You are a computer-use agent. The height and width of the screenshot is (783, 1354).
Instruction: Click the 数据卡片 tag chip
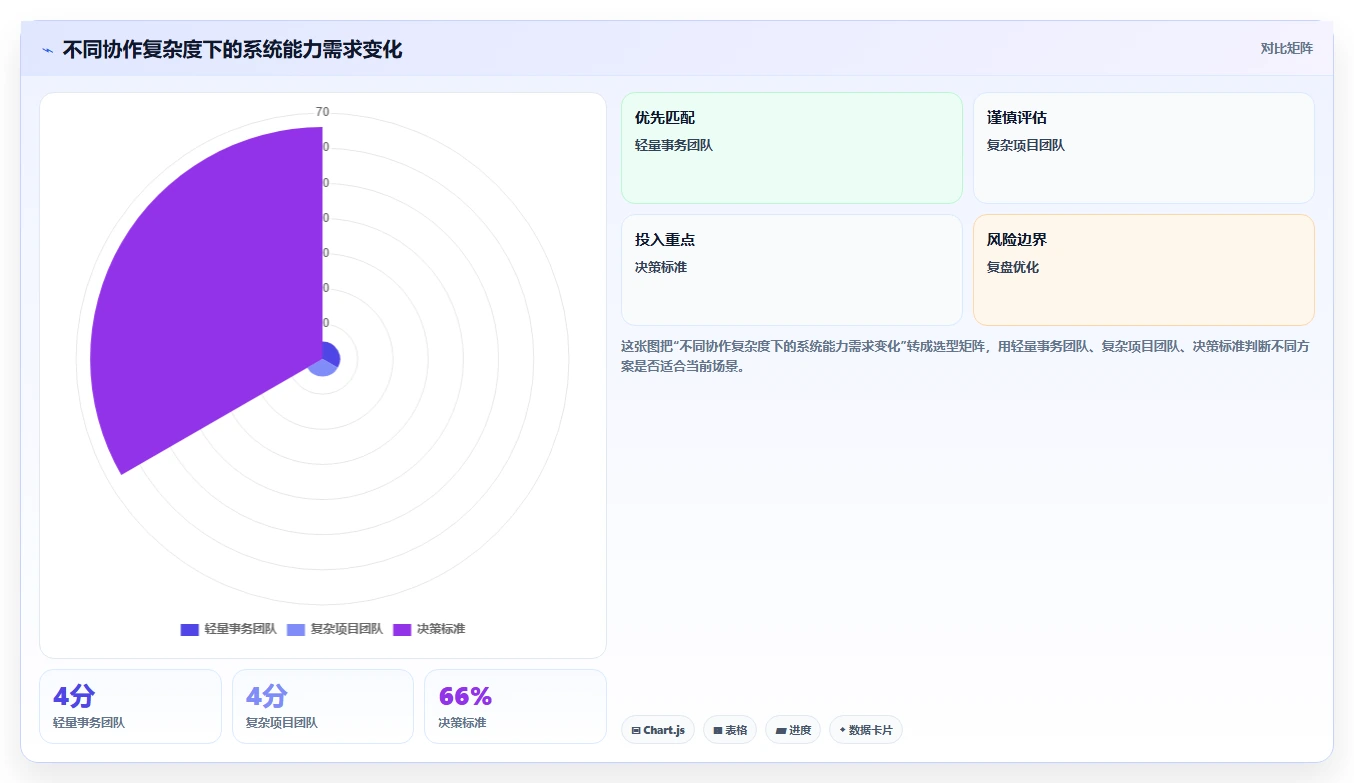click(866, 730)
